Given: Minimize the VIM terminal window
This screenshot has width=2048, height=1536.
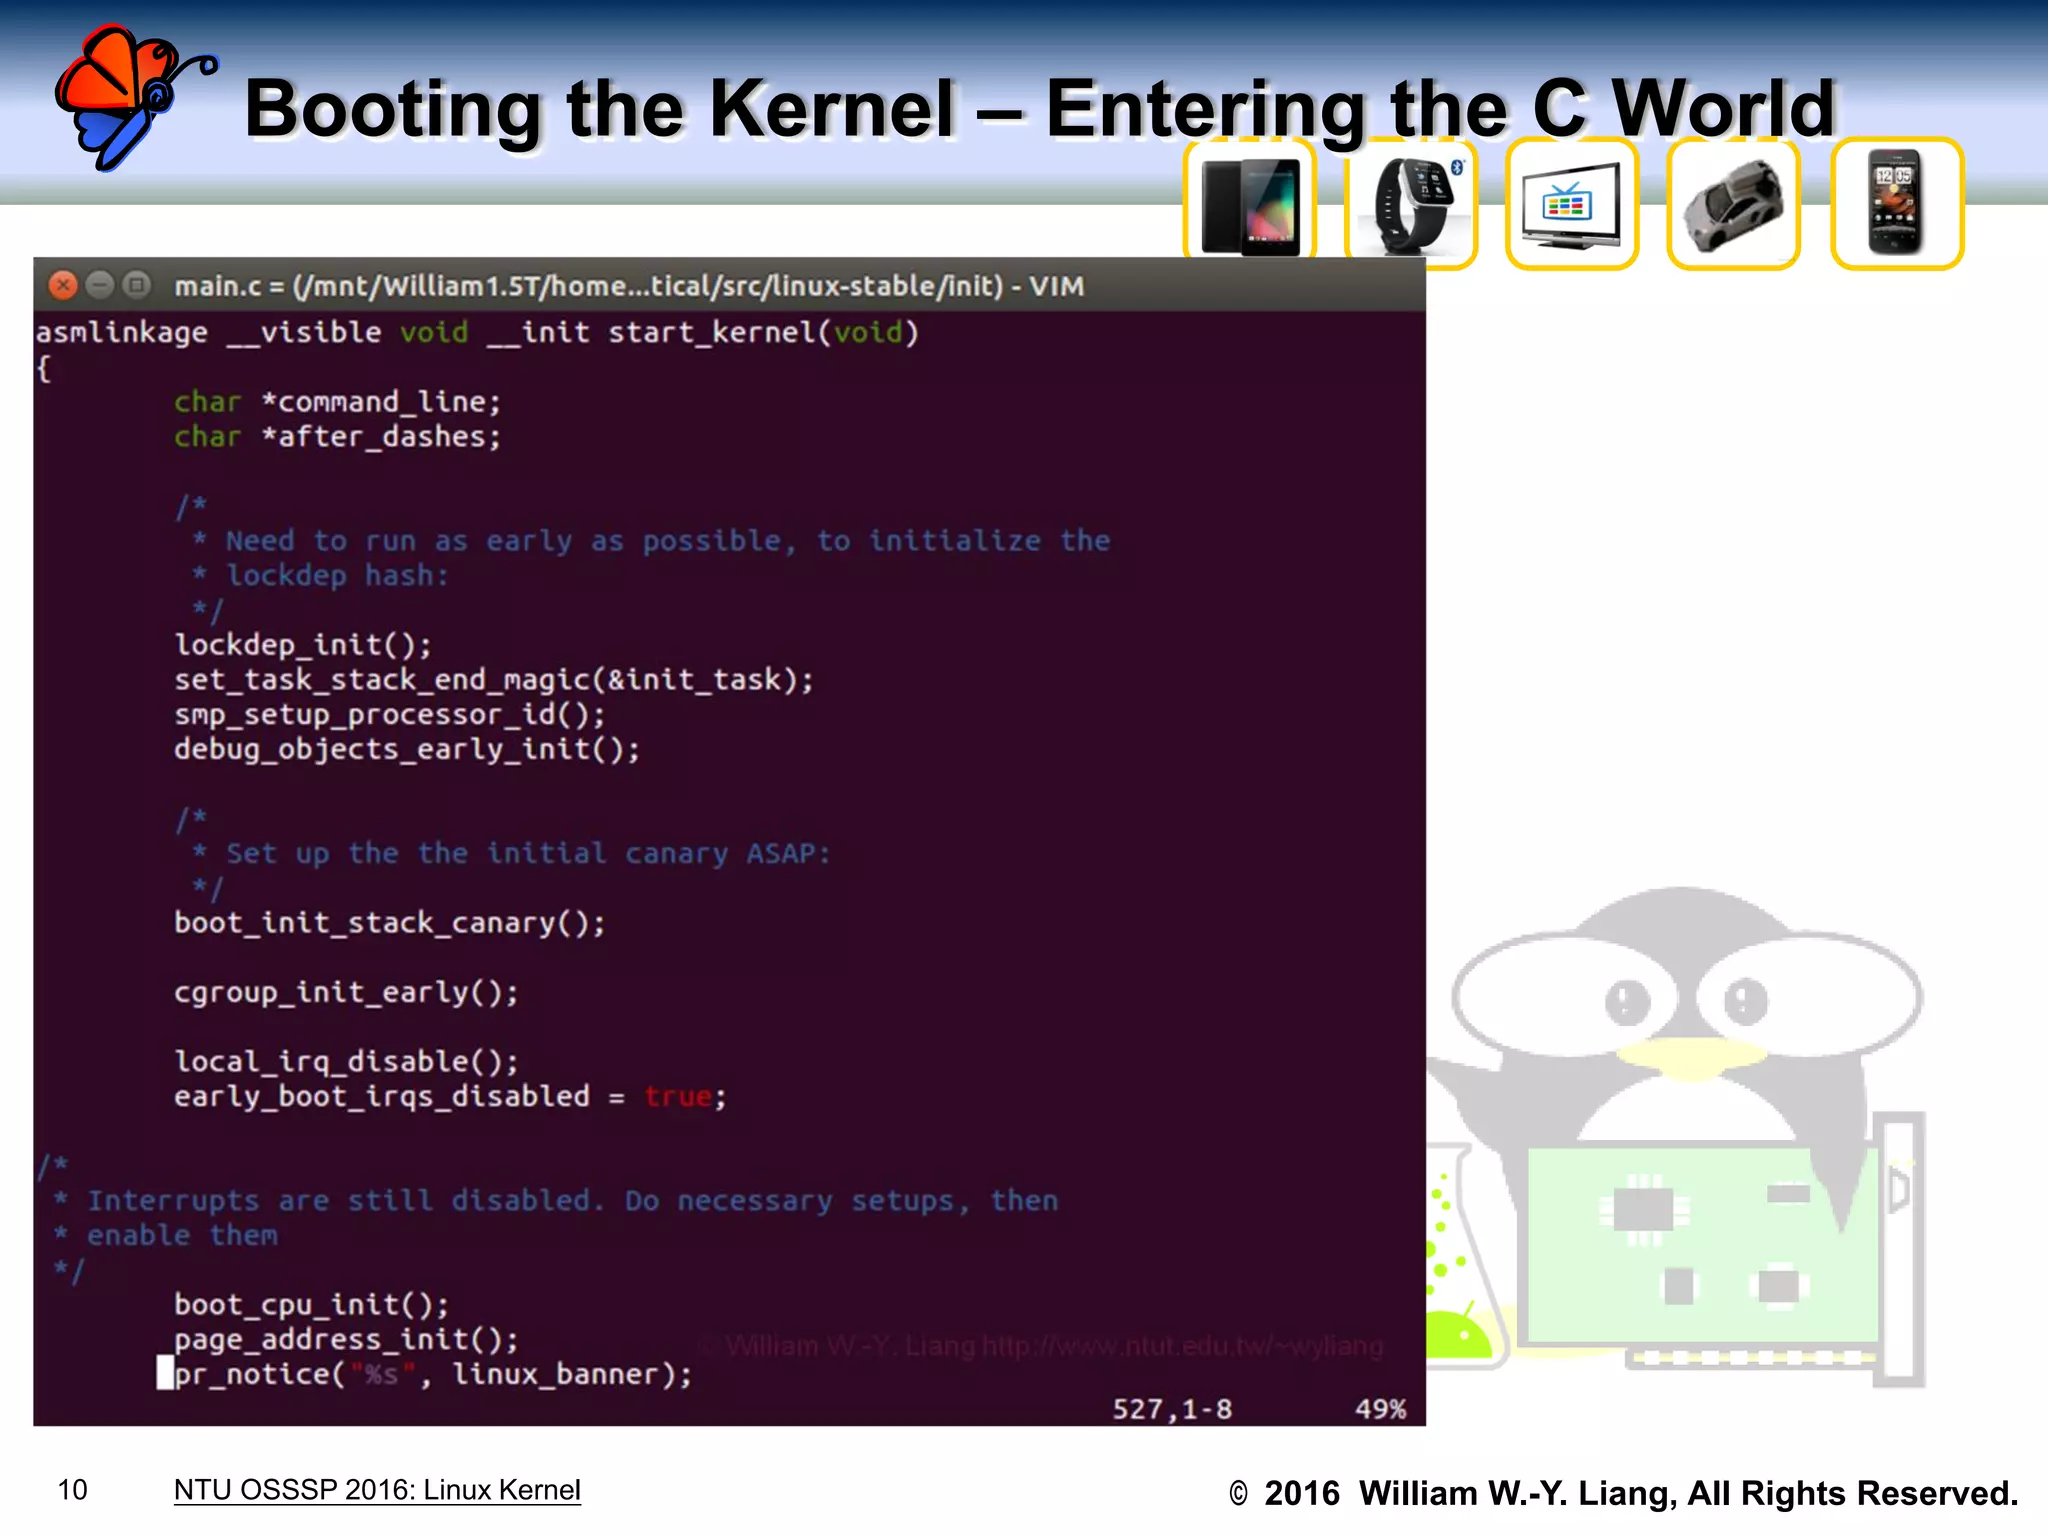Looking at the screenshot, I should pyautogui.click(x=100, y=286).
